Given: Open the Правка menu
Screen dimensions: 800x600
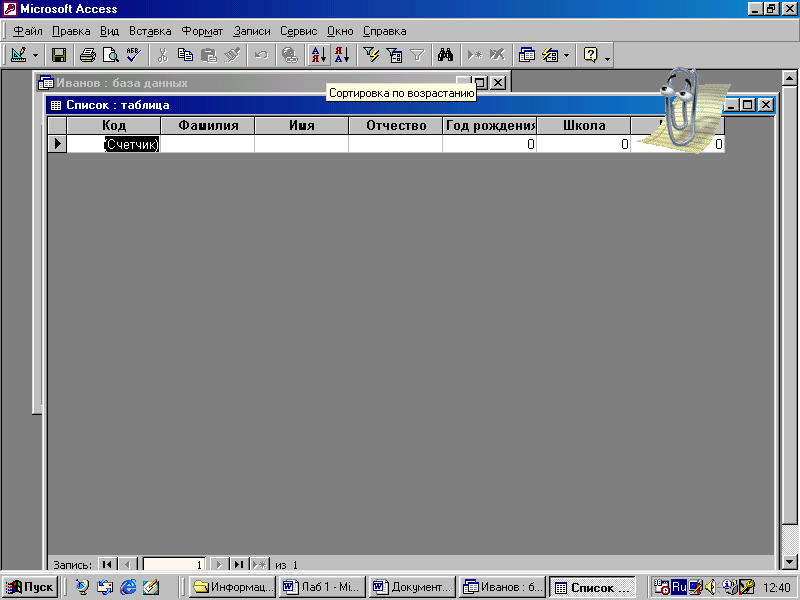Looking at the screenshot, I should coord(71,31).
